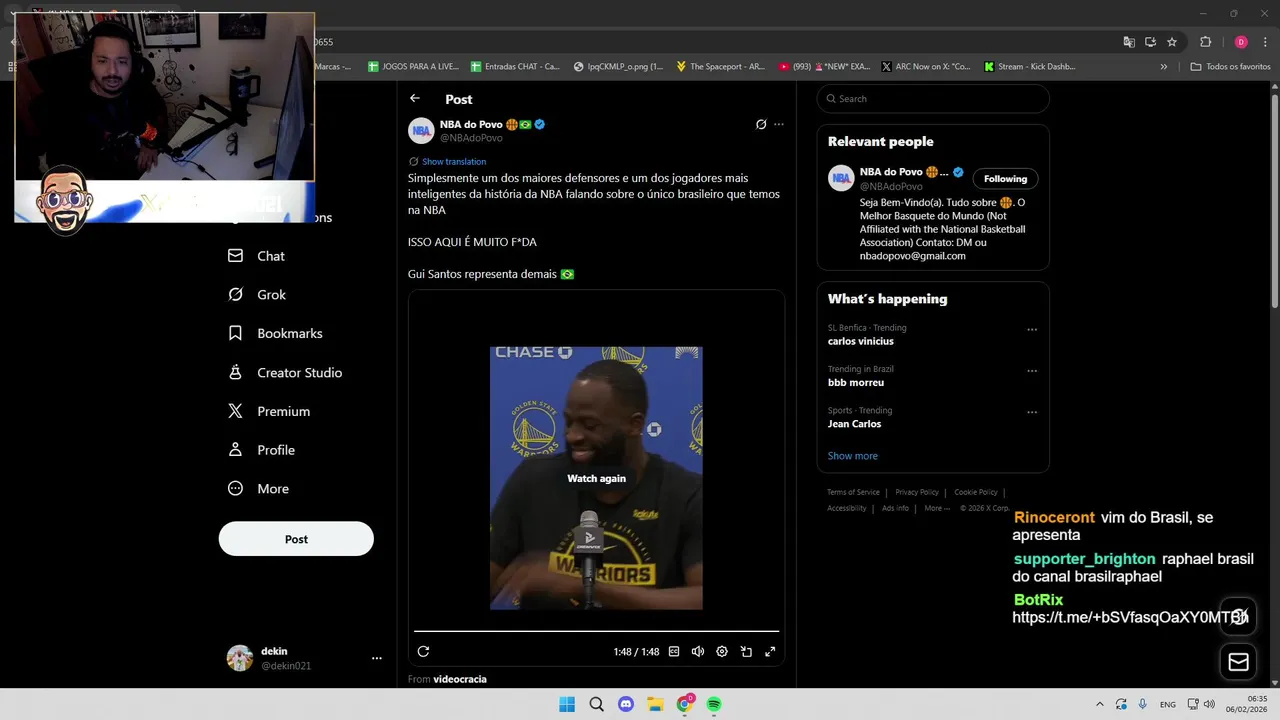Viewport: 1280px width, 720px height.
Task: Open options for bbb morreu trend
Action: (x=1032, y=370)
